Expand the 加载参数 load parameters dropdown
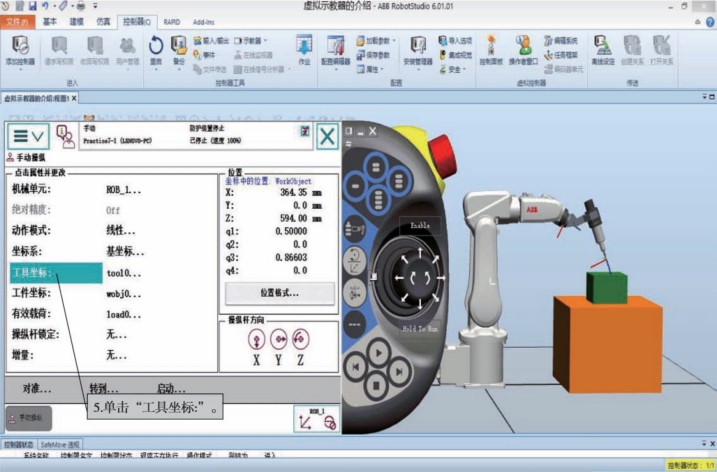Viewport: 717px width, 472px height. 394,41
